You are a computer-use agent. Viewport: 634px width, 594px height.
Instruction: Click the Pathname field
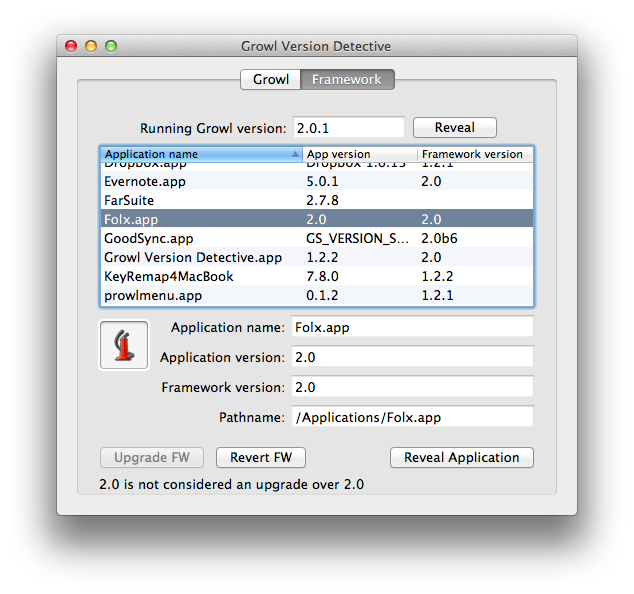[412, 416]
